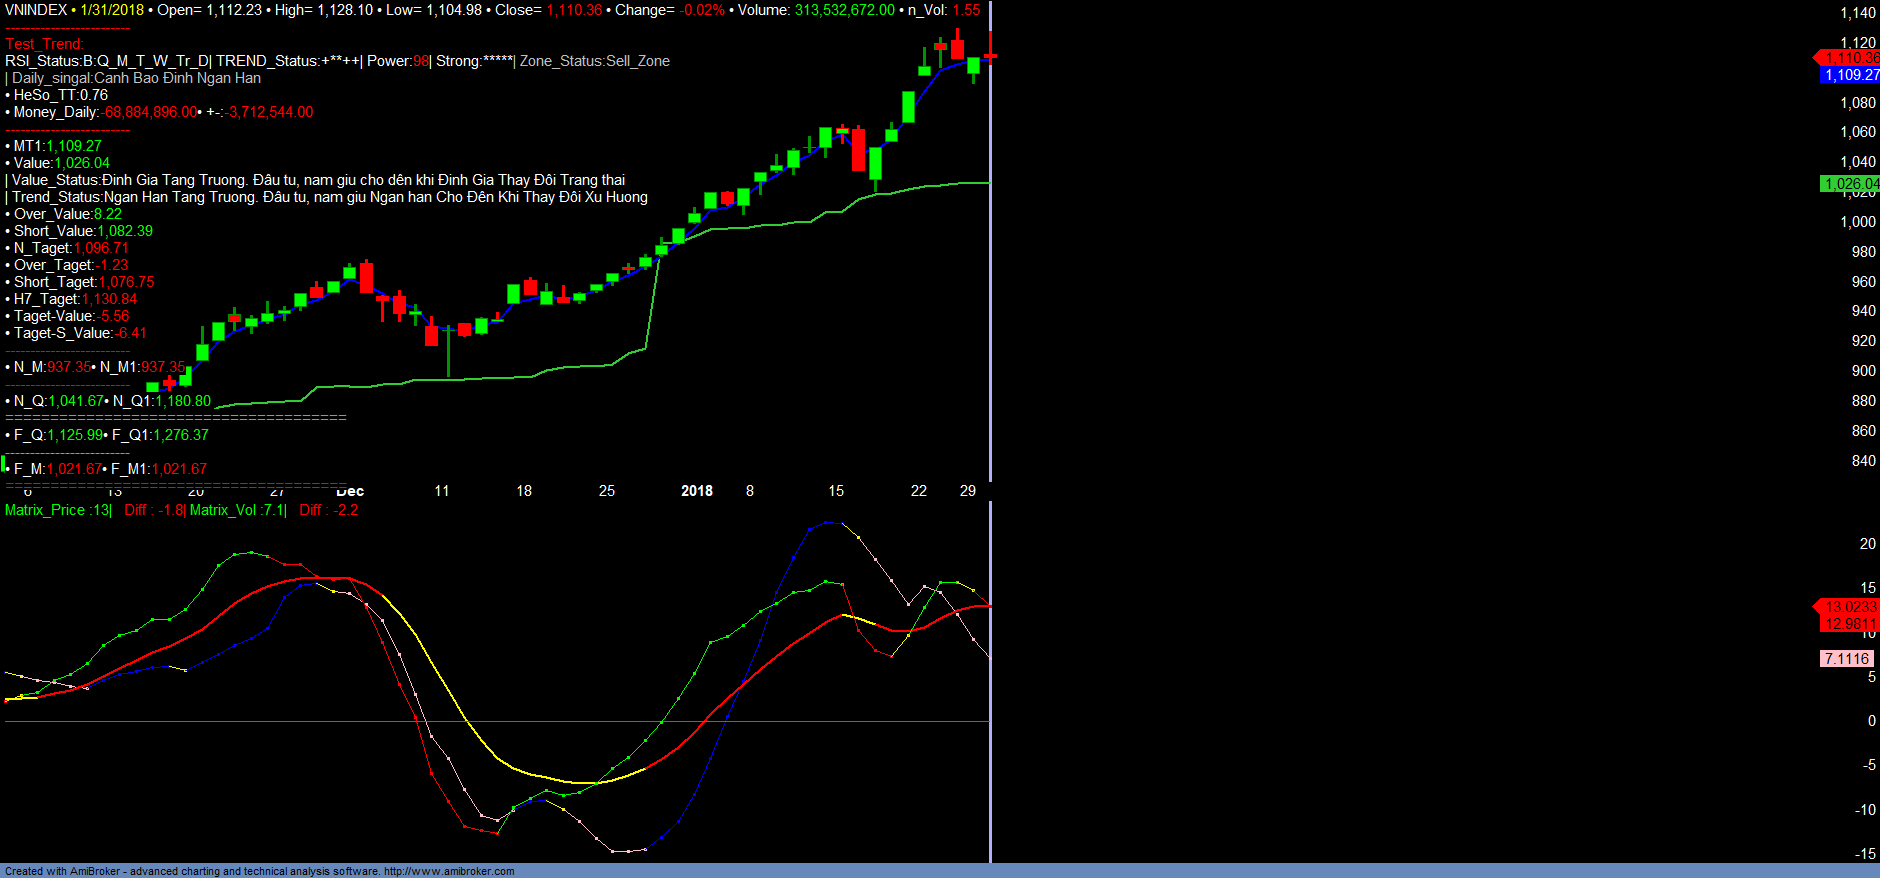Click the red 13.0233 indicator value marker
The image size is (1880, 878).
pyautogui.click(x=1850, y=607)
